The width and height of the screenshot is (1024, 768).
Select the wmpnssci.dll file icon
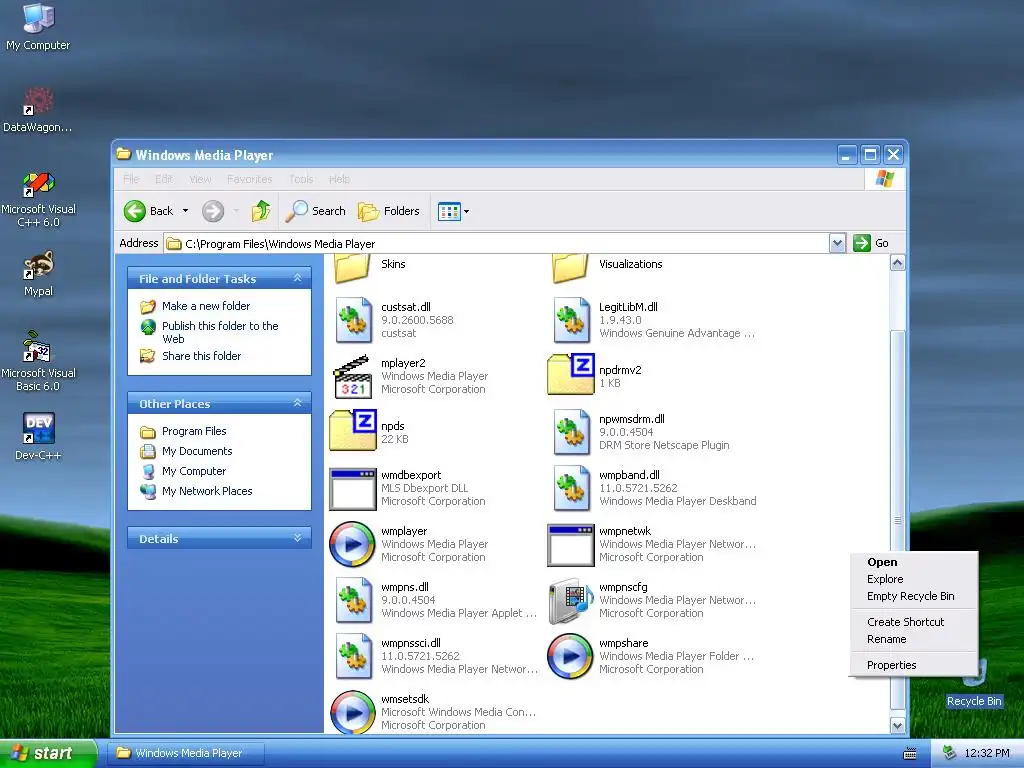tap(353, 656)
